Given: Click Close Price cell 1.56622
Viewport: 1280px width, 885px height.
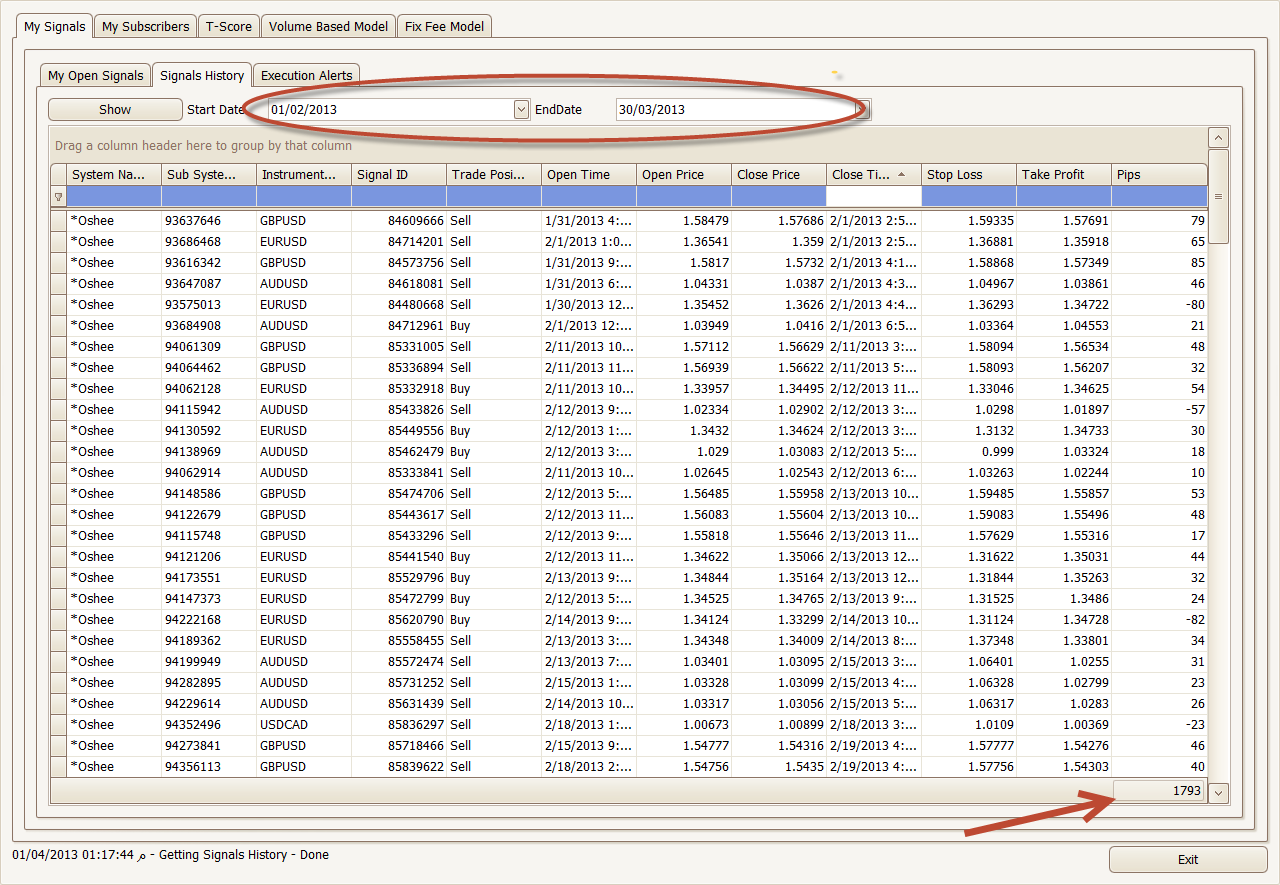Looking at the screenshot, I should pos(779,367).
